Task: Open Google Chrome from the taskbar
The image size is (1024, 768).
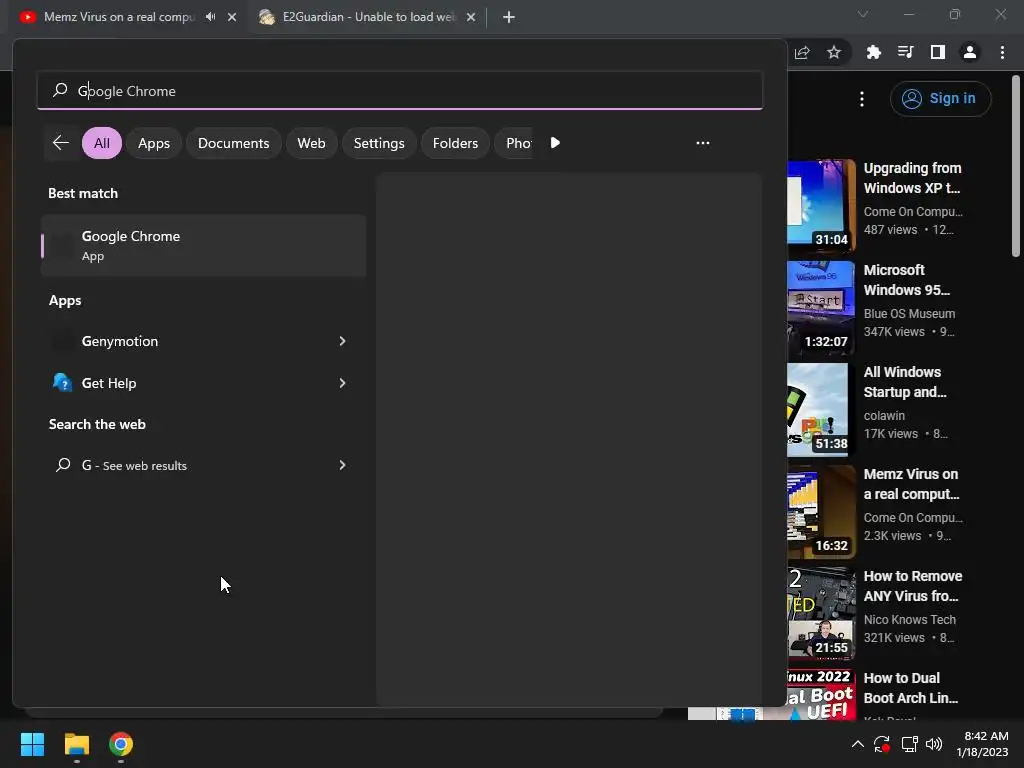Action: (x=121, y=744)
